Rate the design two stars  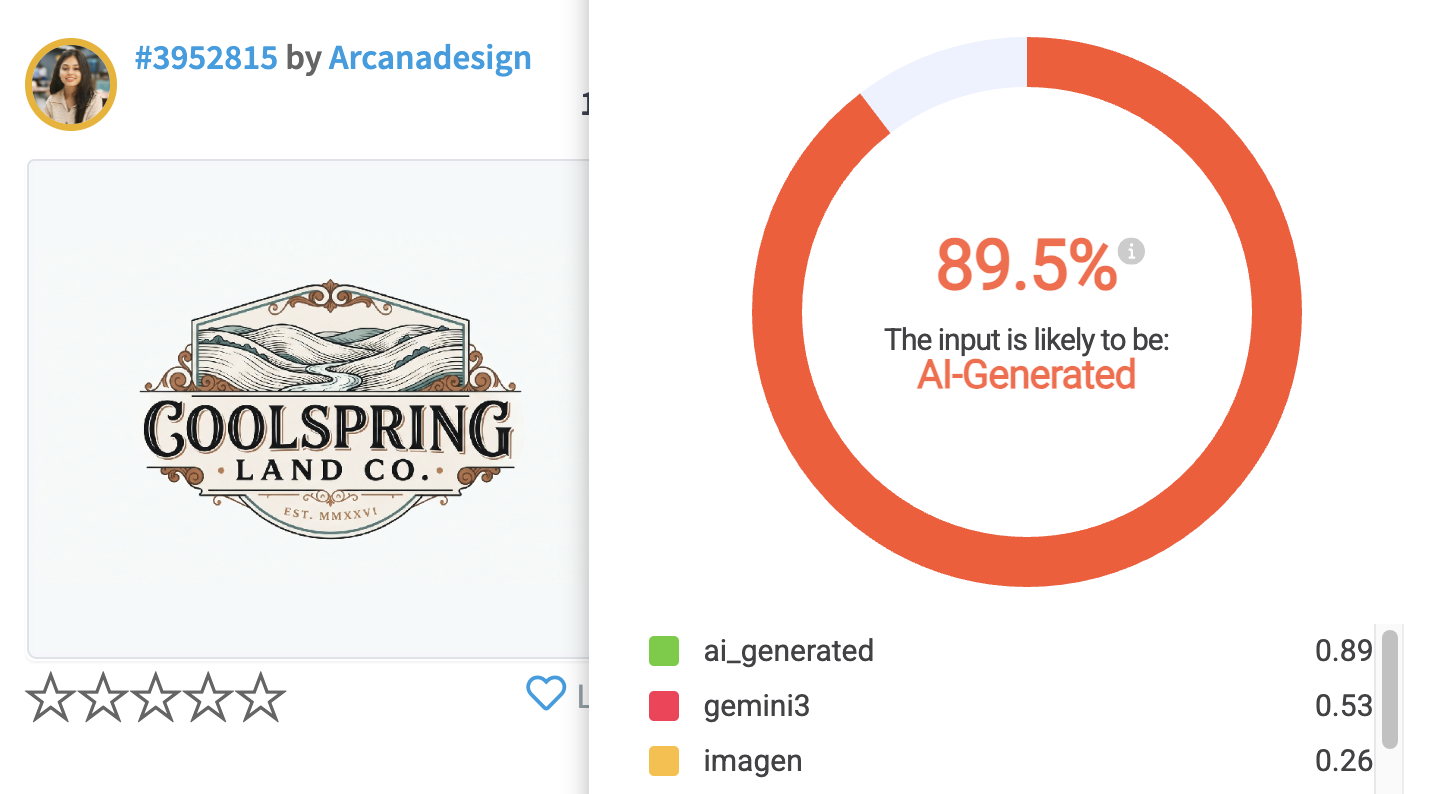click(x=102, y=697)
